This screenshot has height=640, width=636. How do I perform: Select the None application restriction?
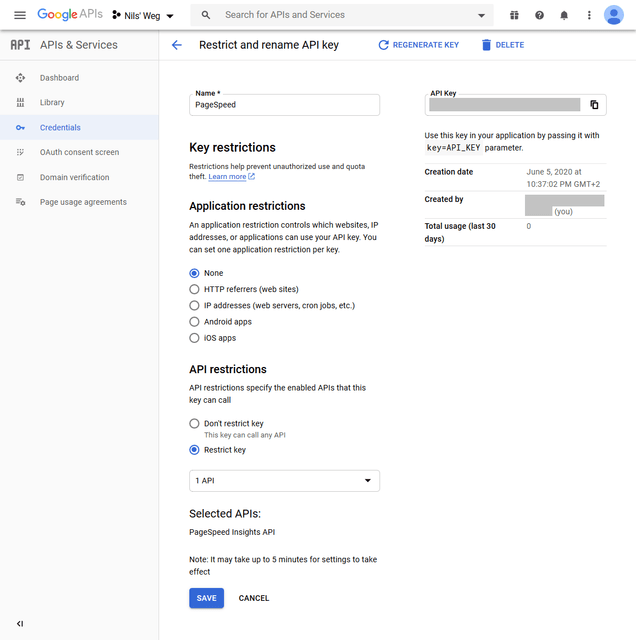pyautogui.click(x=194, y=273)
